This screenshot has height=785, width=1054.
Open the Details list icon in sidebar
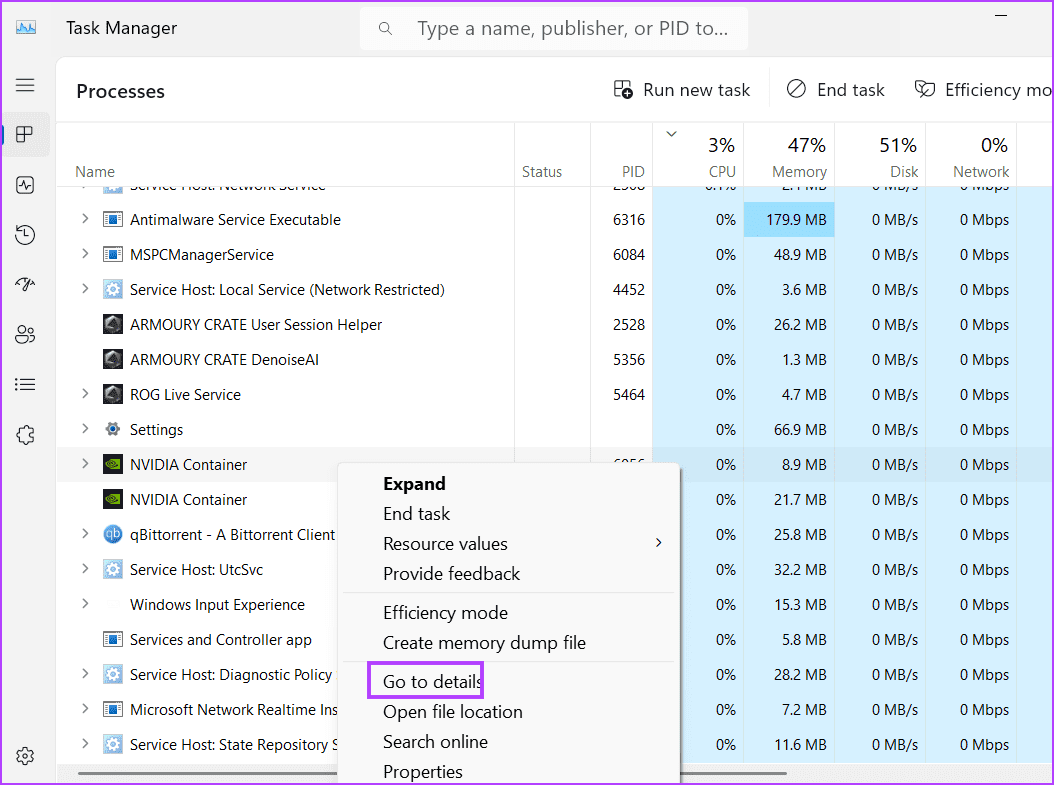click(x=25, y=384)
